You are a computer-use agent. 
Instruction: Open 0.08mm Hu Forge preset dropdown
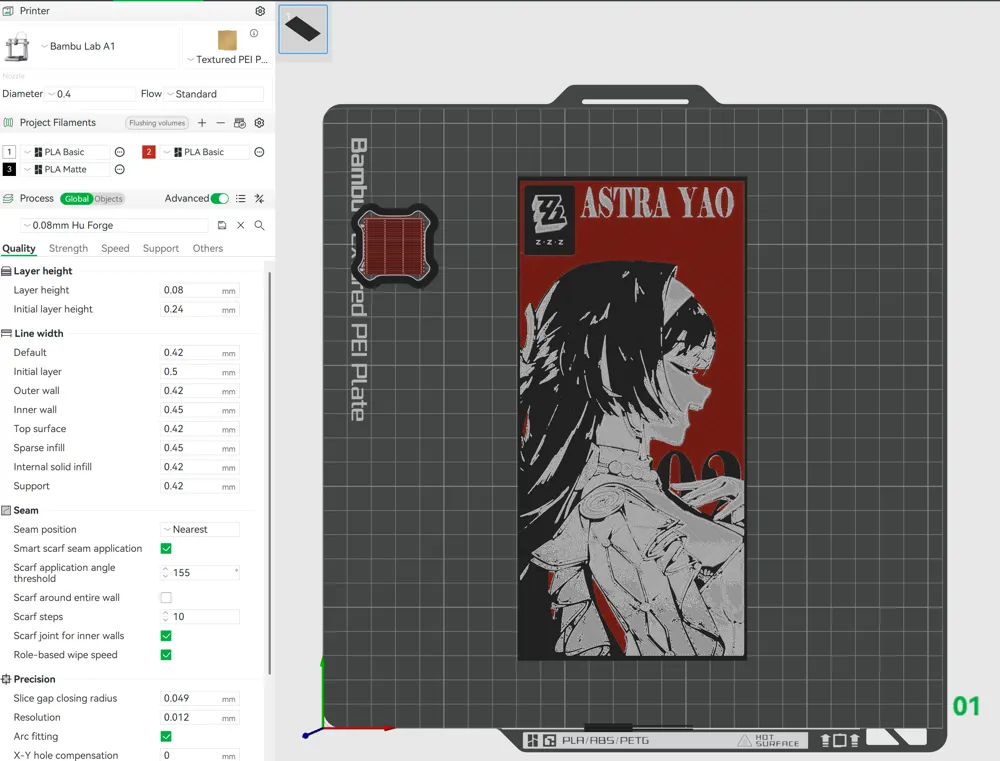(x=115, y=225)
